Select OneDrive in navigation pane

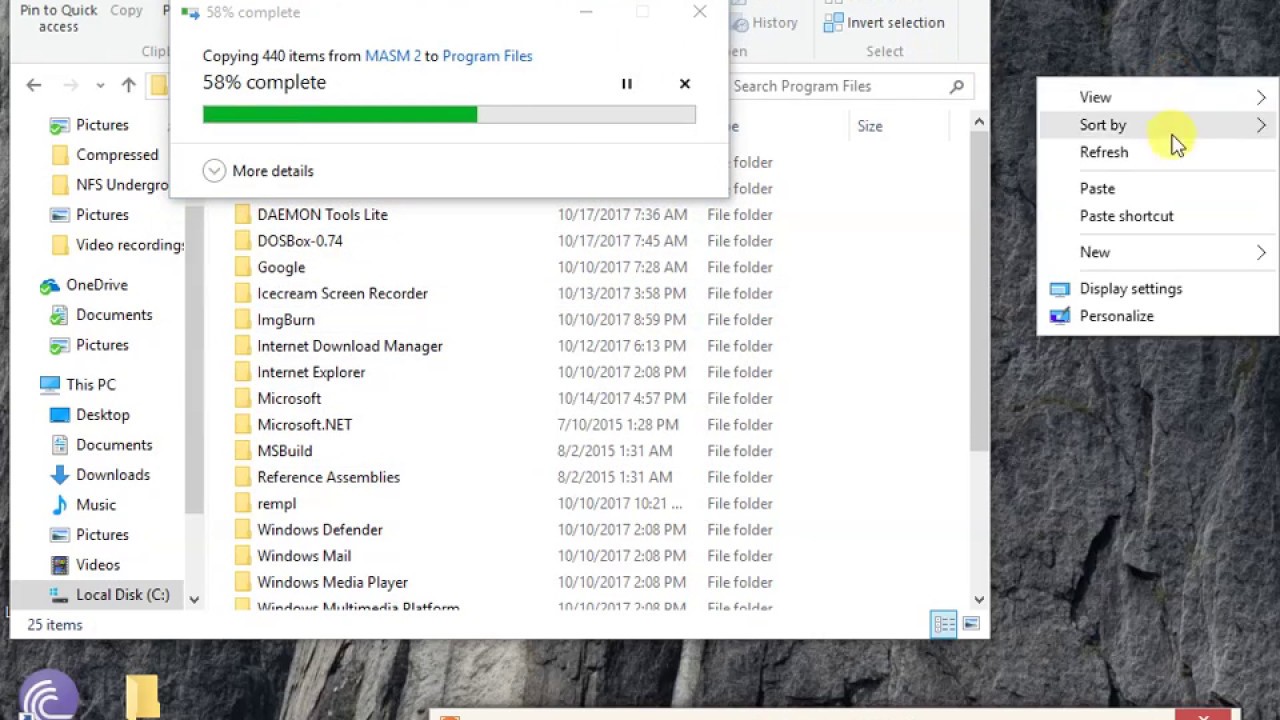96,285
